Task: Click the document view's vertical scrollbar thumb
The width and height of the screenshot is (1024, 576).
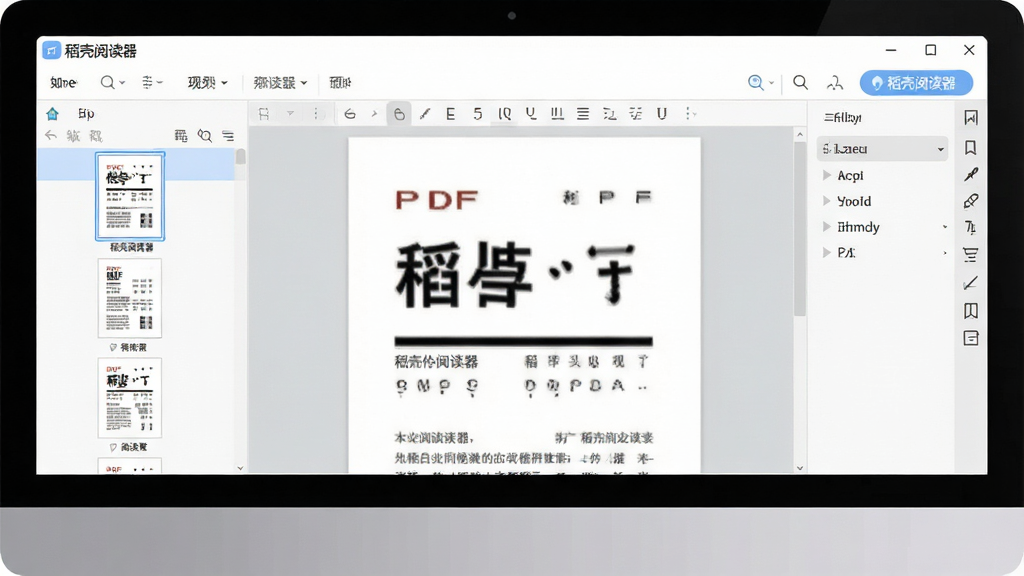Action: (x=800, y=229)
